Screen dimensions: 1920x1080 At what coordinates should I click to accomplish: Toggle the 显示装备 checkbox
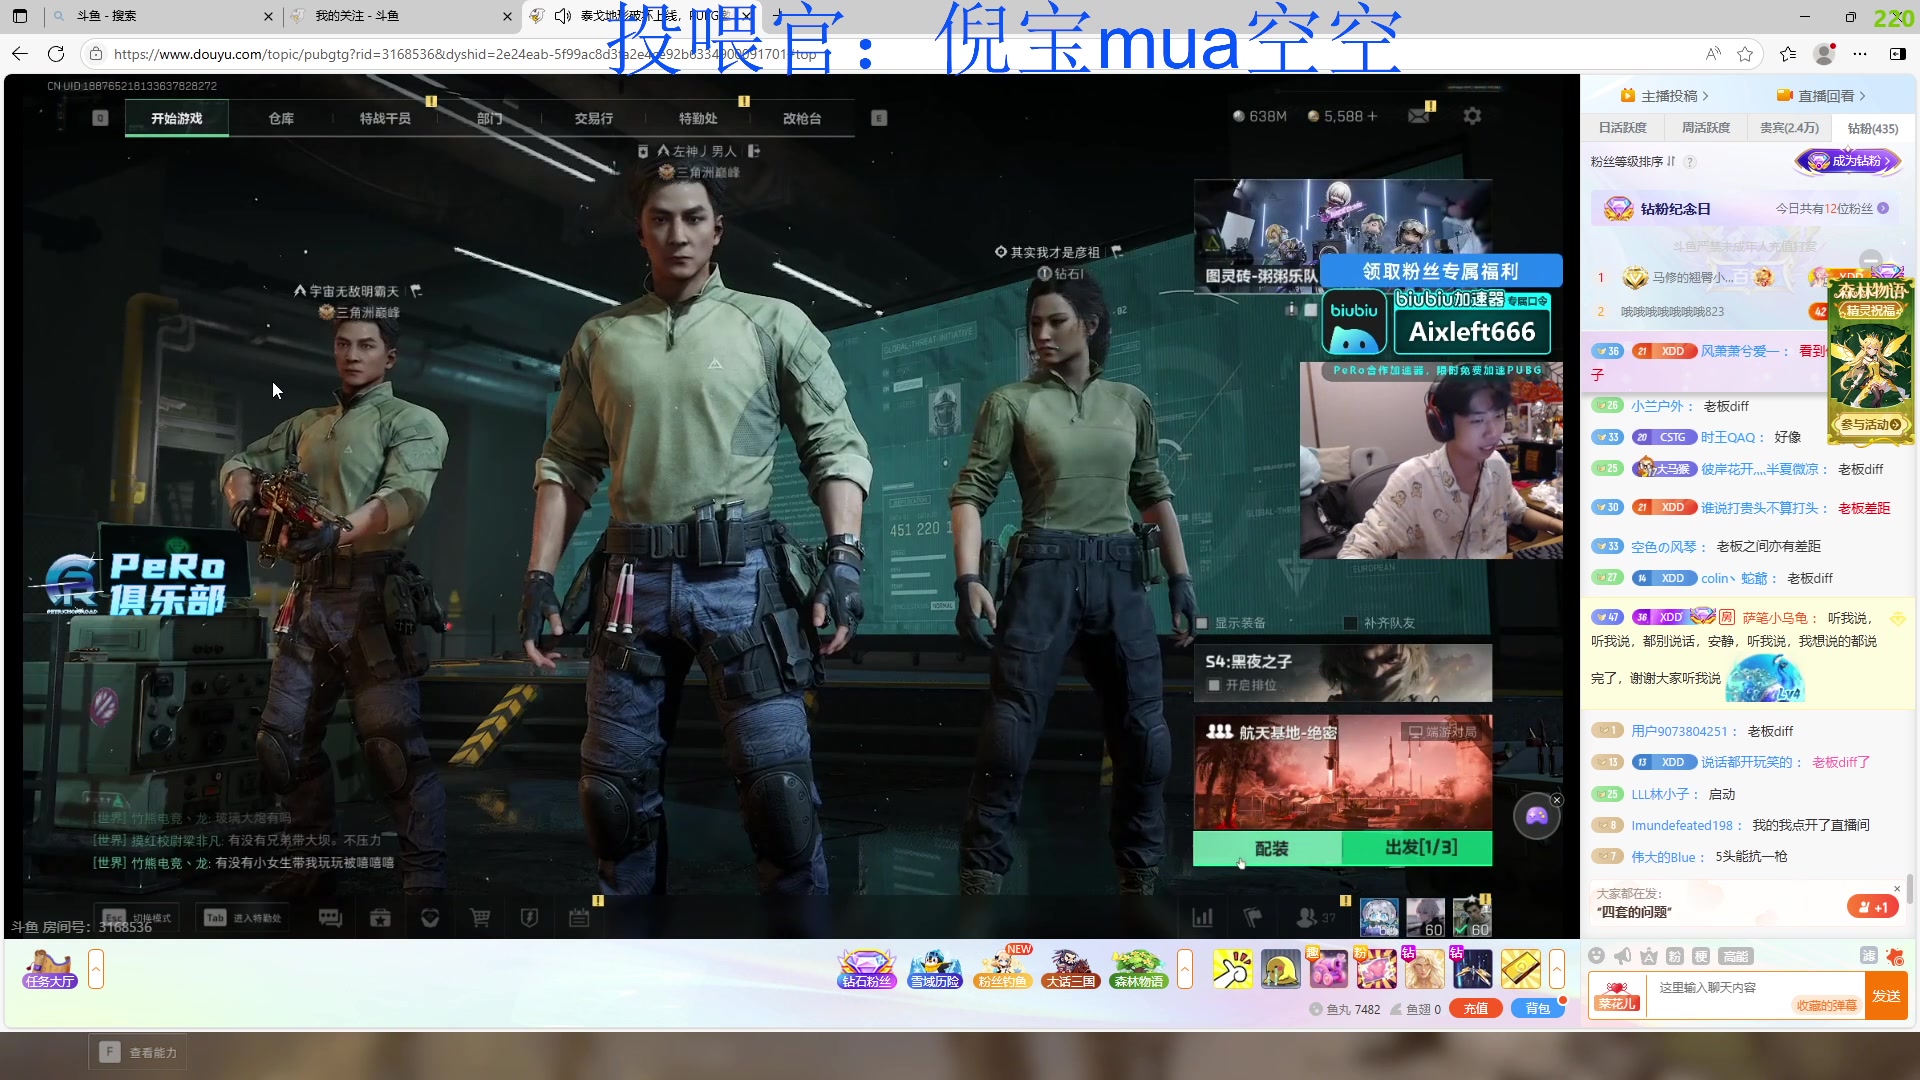1203,623
